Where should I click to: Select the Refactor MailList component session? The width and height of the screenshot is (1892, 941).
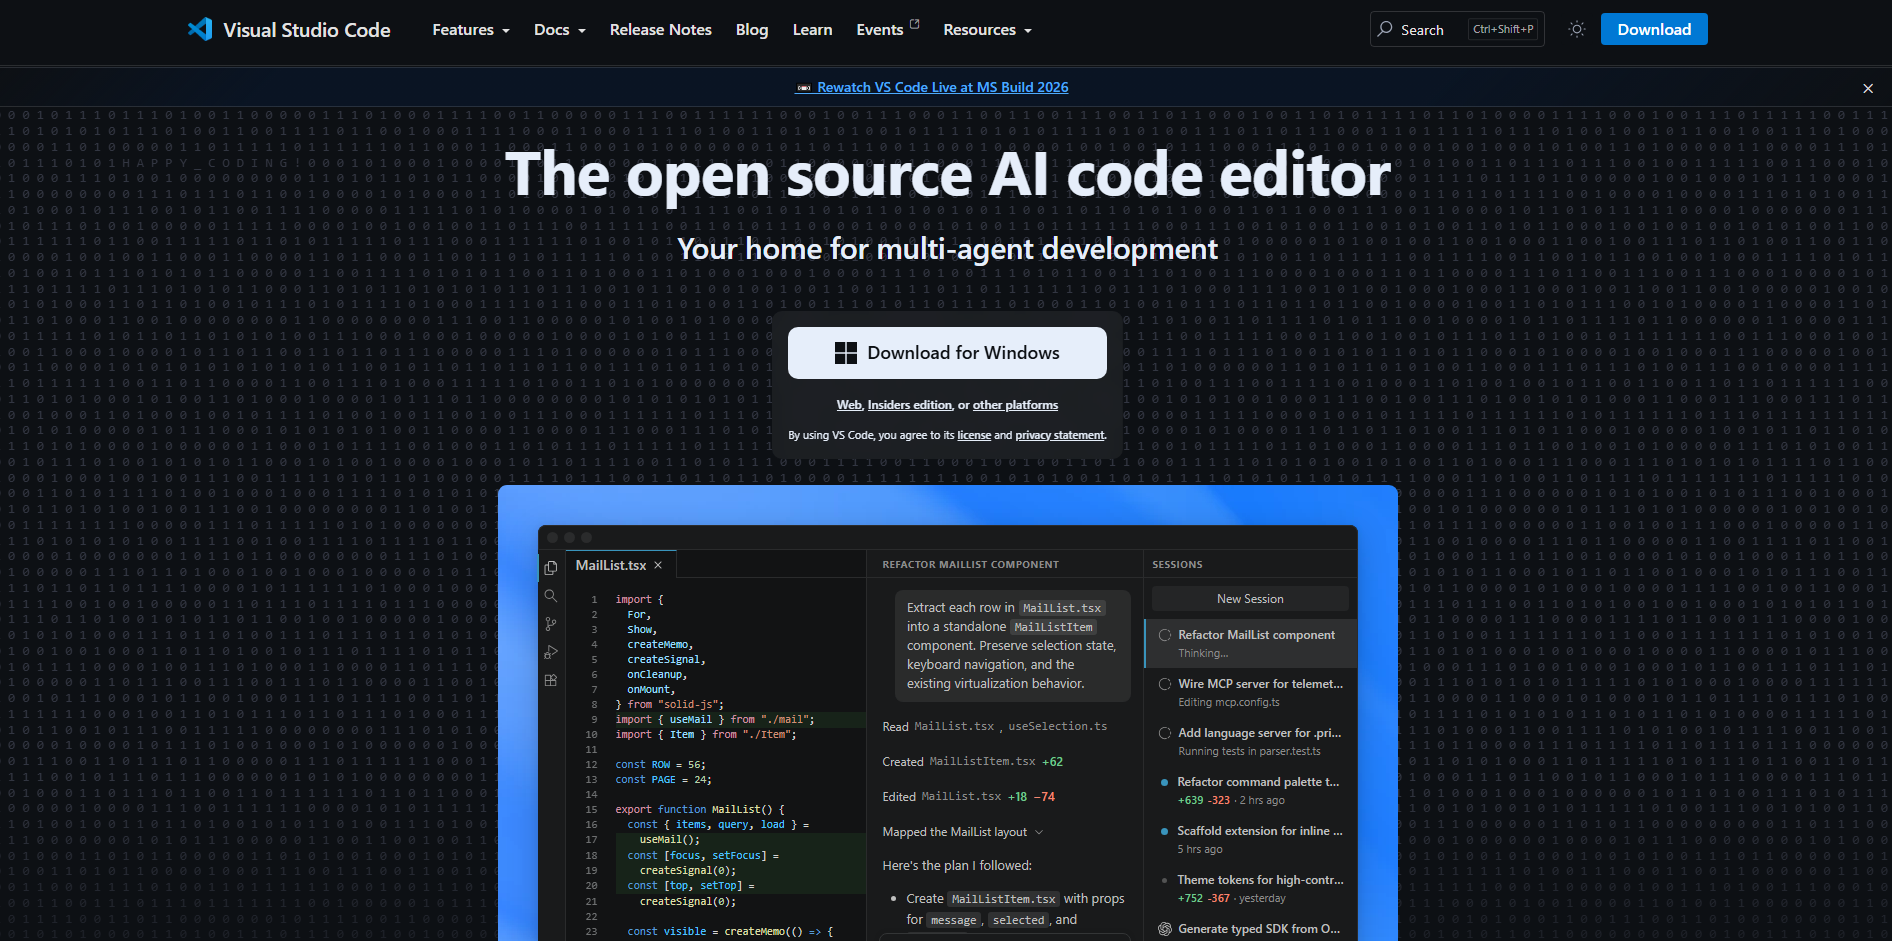(x=1251, y=643)
